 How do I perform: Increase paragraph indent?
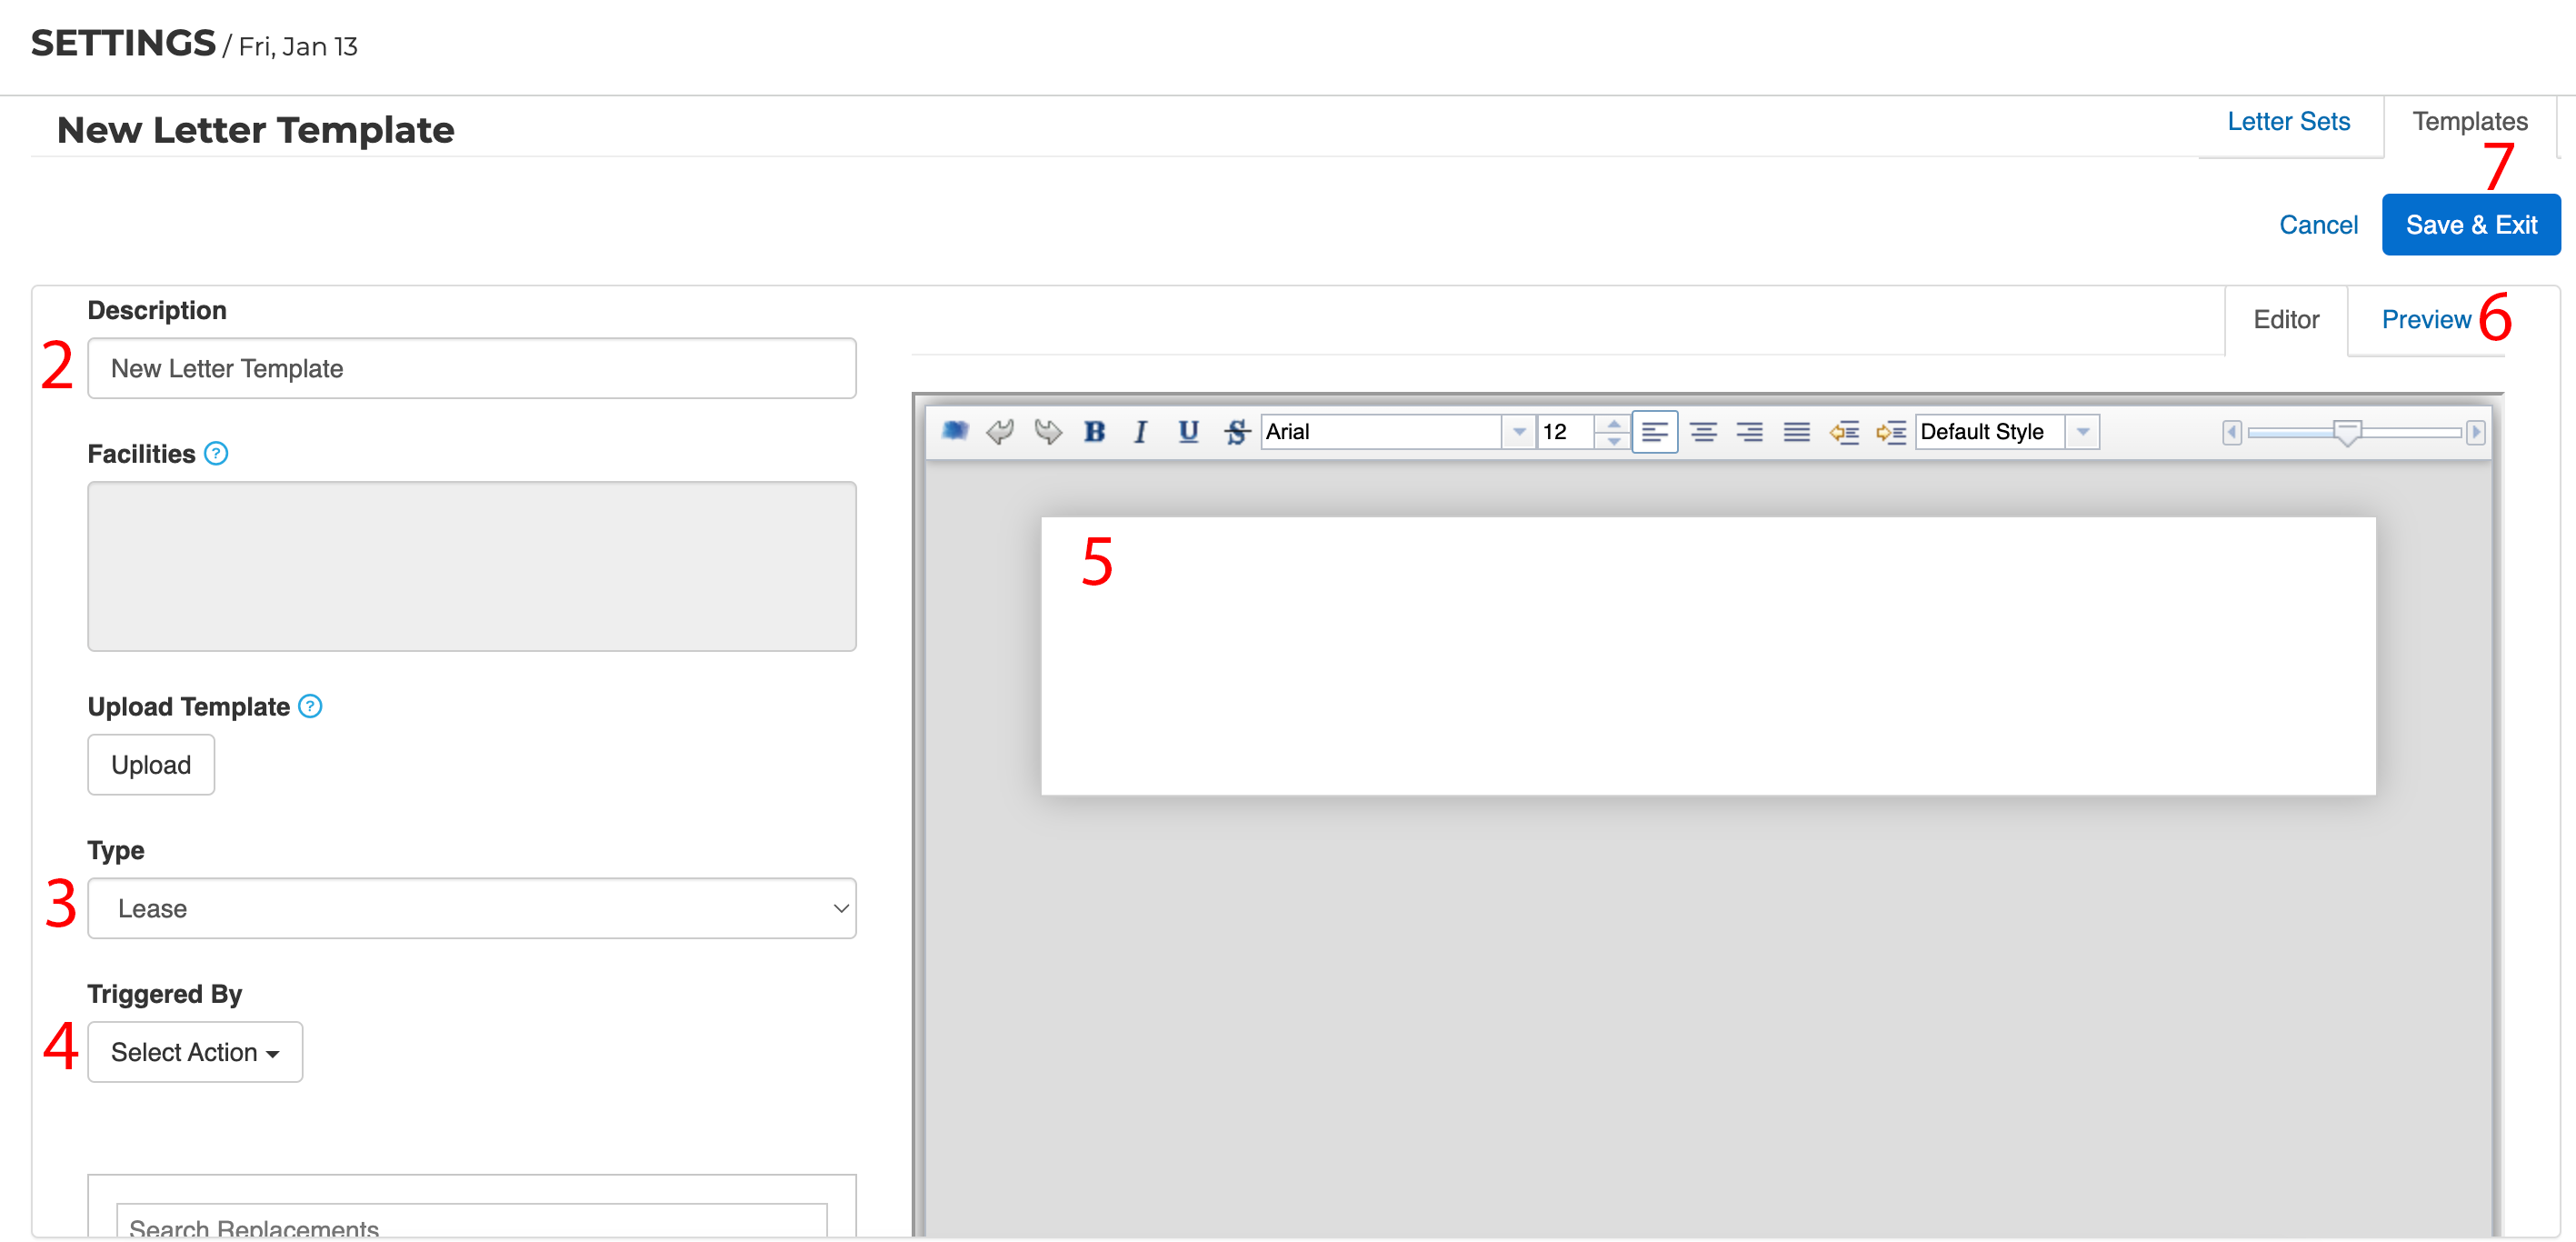tap(1891, 432)
